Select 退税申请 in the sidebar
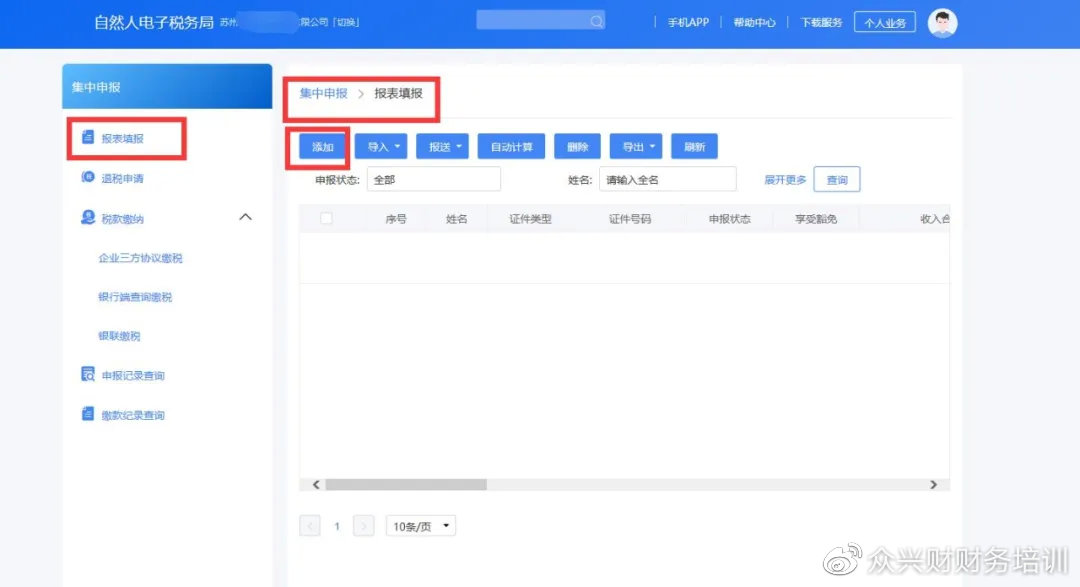Image resolution: width=1080 pixels, height=587 pixels. click(123, 178)
